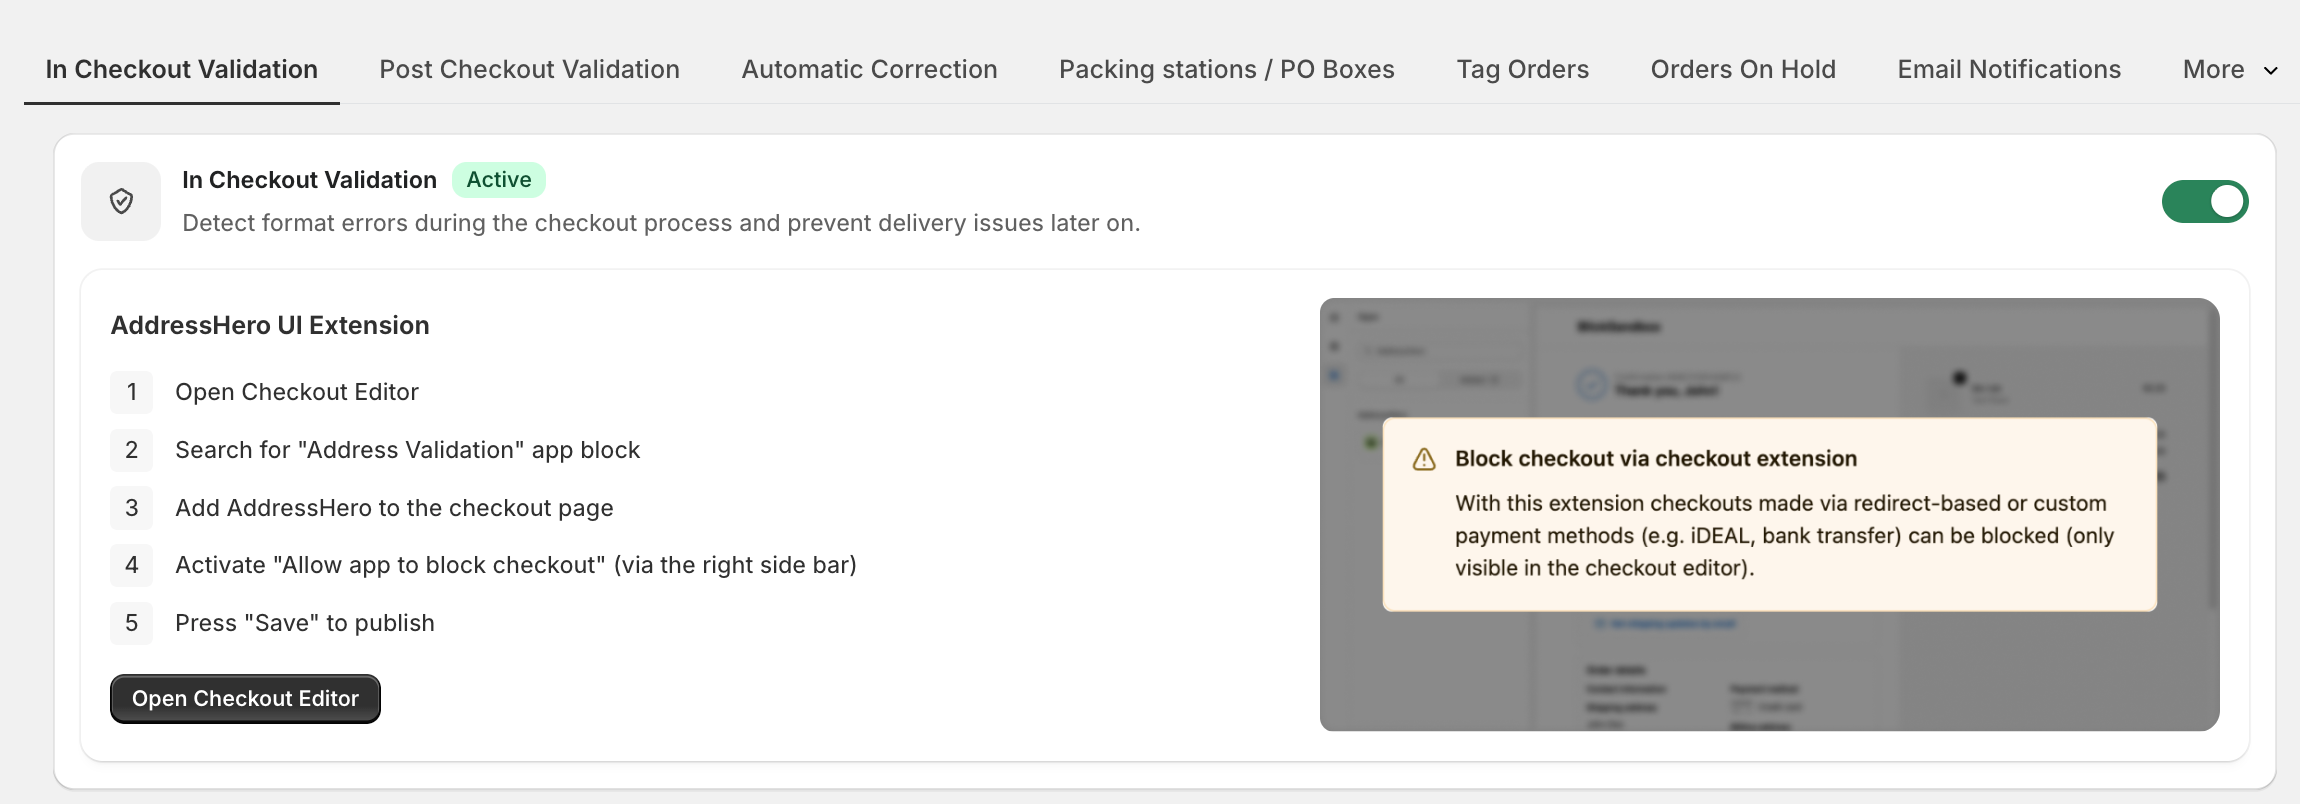Go to the Tag Orders tab
Screen dimensions: 2300x804
(1522, 69)
